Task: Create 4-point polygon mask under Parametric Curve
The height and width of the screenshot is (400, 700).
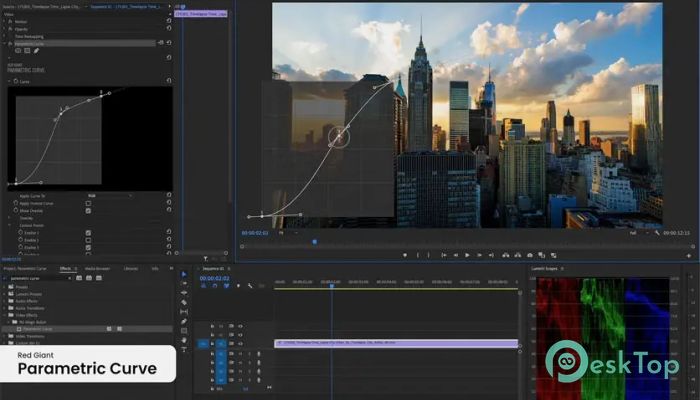Action: [x=27, y=51]
